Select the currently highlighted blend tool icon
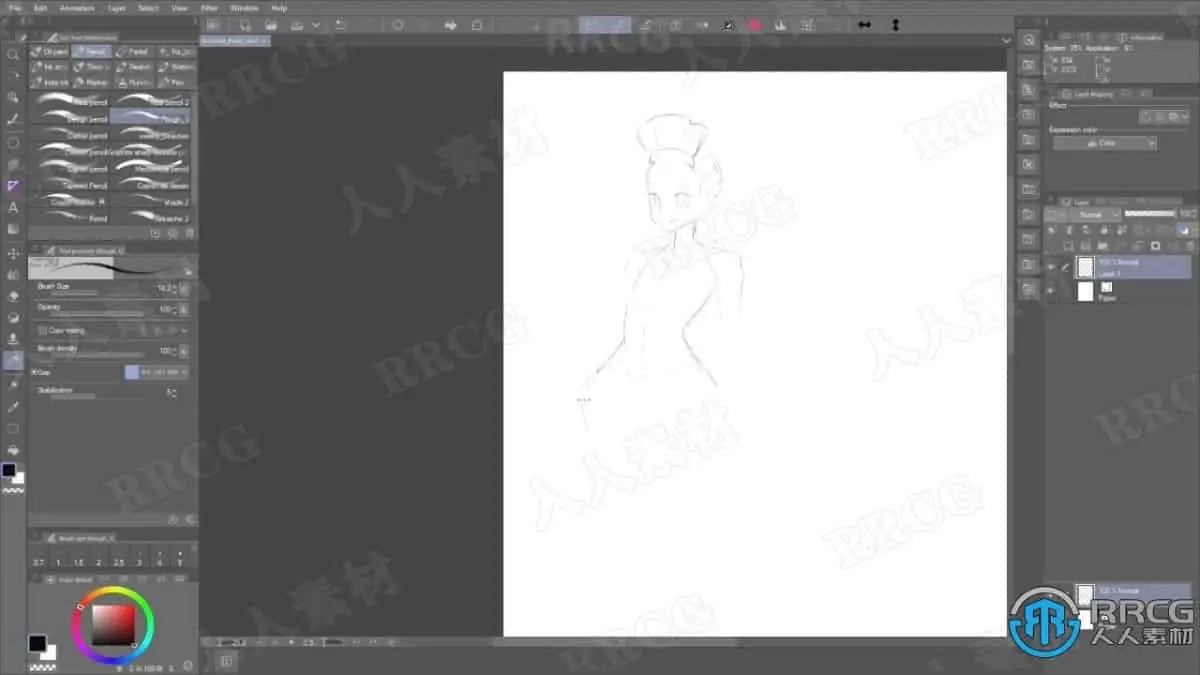Screen dimensions: 1200x675 click(x=13, y=361)
